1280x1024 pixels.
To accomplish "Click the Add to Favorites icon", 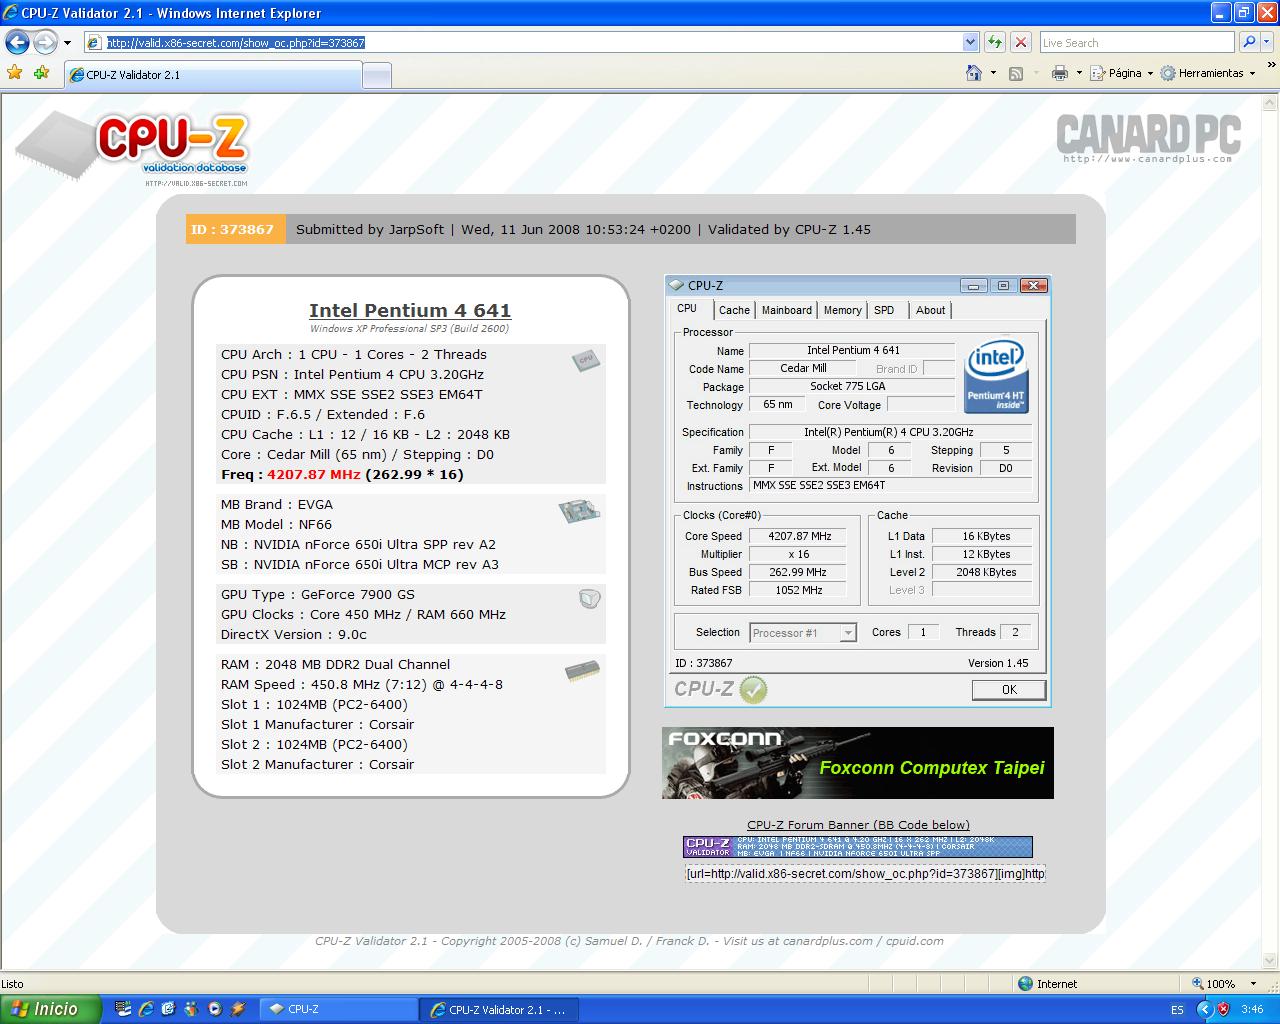I will (41, 73).
